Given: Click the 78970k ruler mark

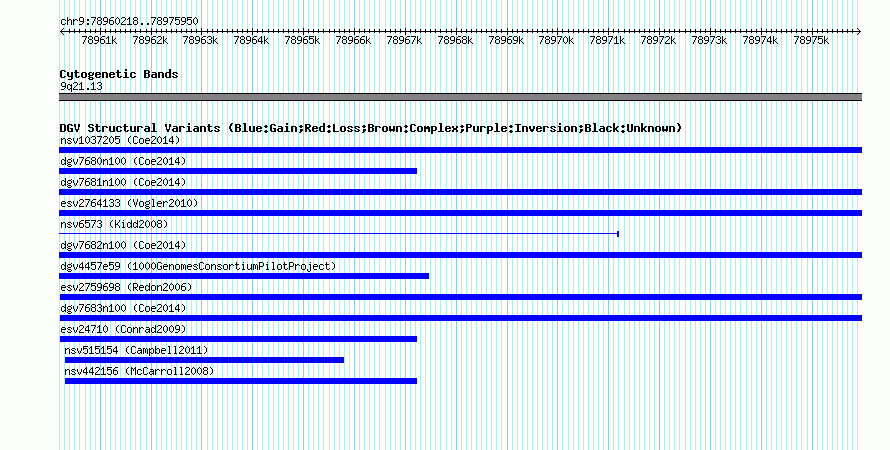Looking at the screenshot, I should point(556,40).
